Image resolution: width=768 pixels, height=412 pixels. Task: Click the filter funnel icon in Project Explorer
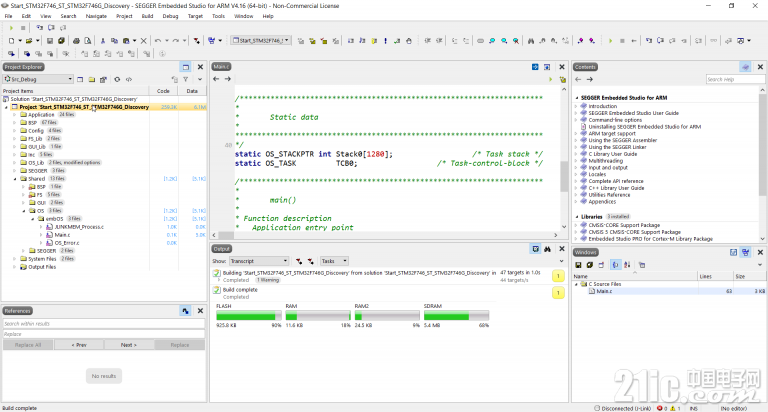(x=186, y=79)
